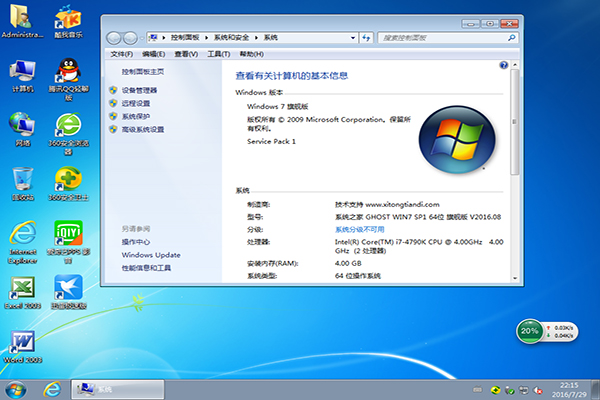Click the Back navigation arrow
Viewport: 600px width, 400px height.
tap(114, 38)
